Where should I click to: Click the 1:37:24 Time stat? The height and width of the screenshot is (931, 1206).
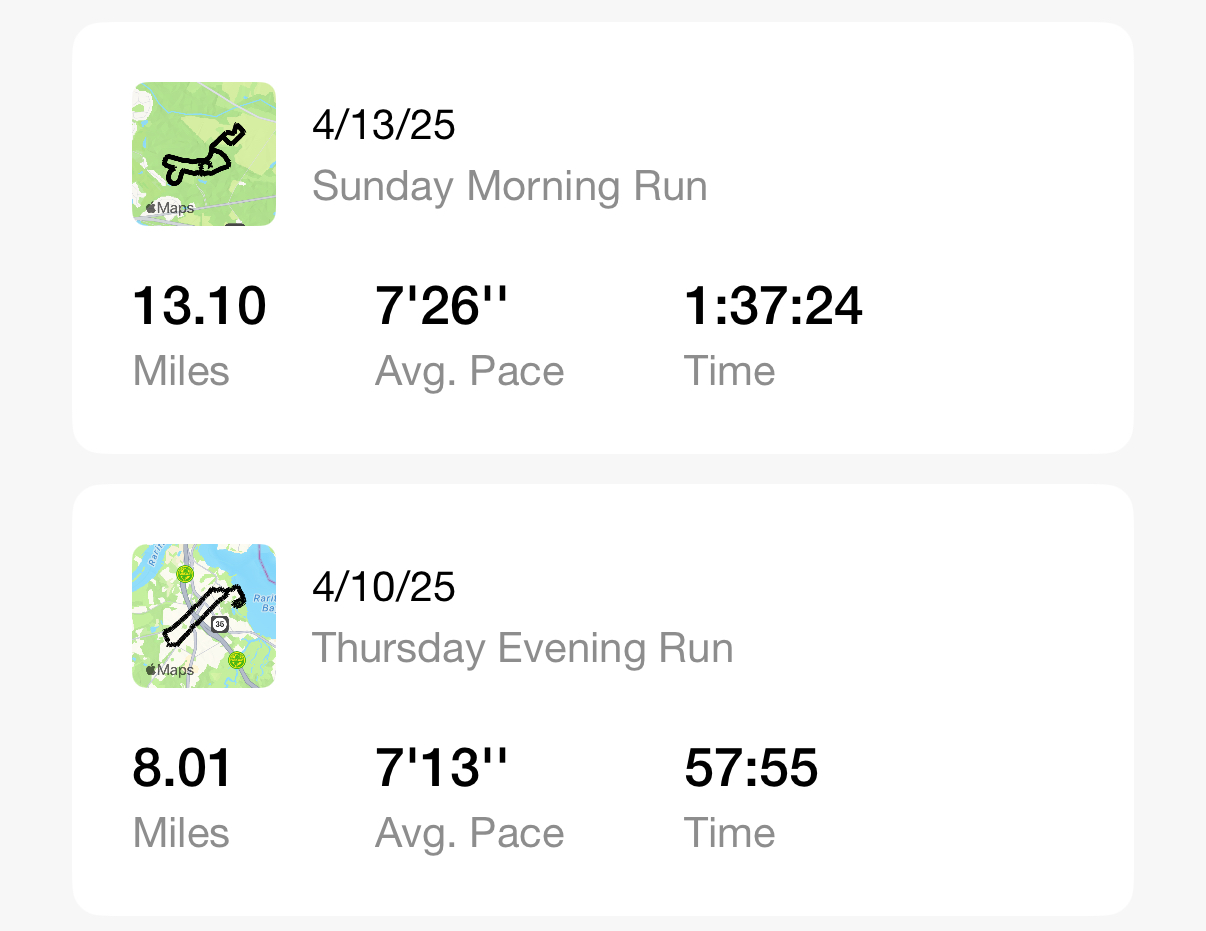tap(773, 335)
